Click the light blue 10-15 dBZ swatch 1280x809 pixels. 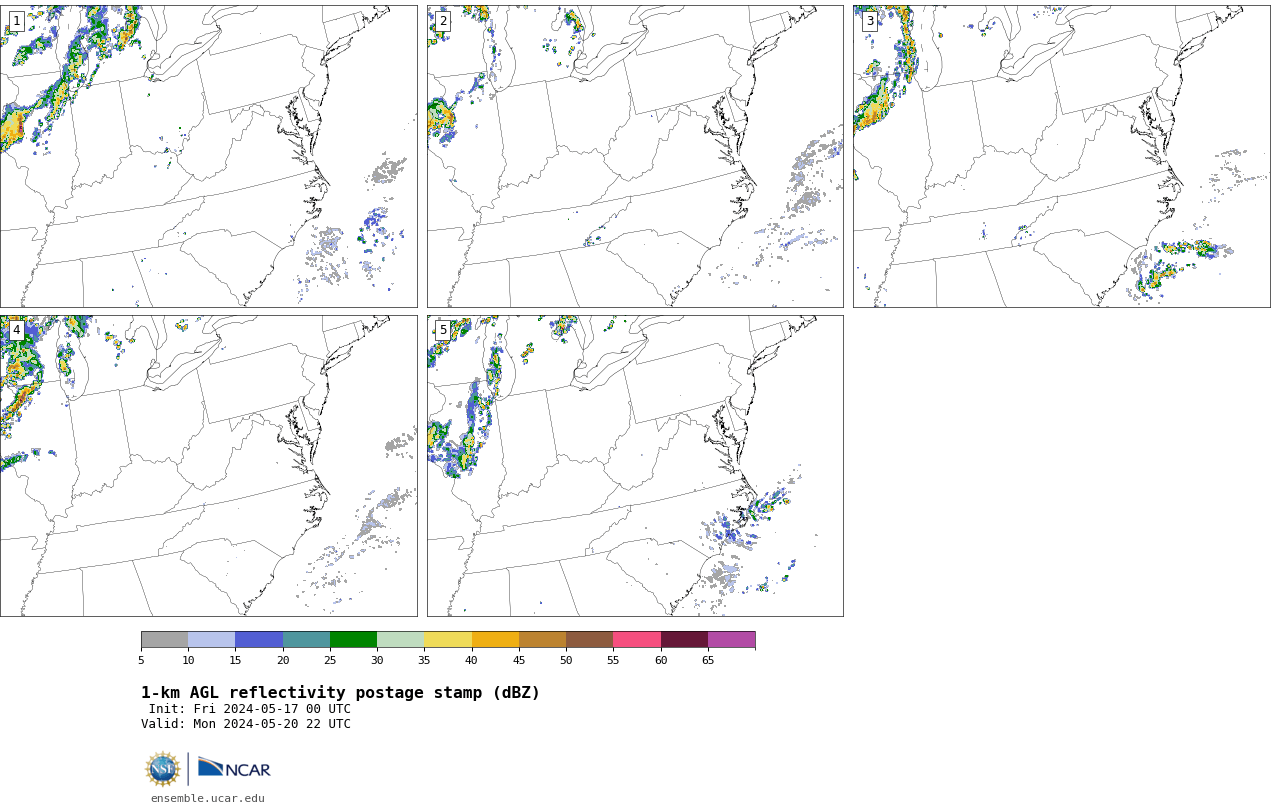[211, 640]
